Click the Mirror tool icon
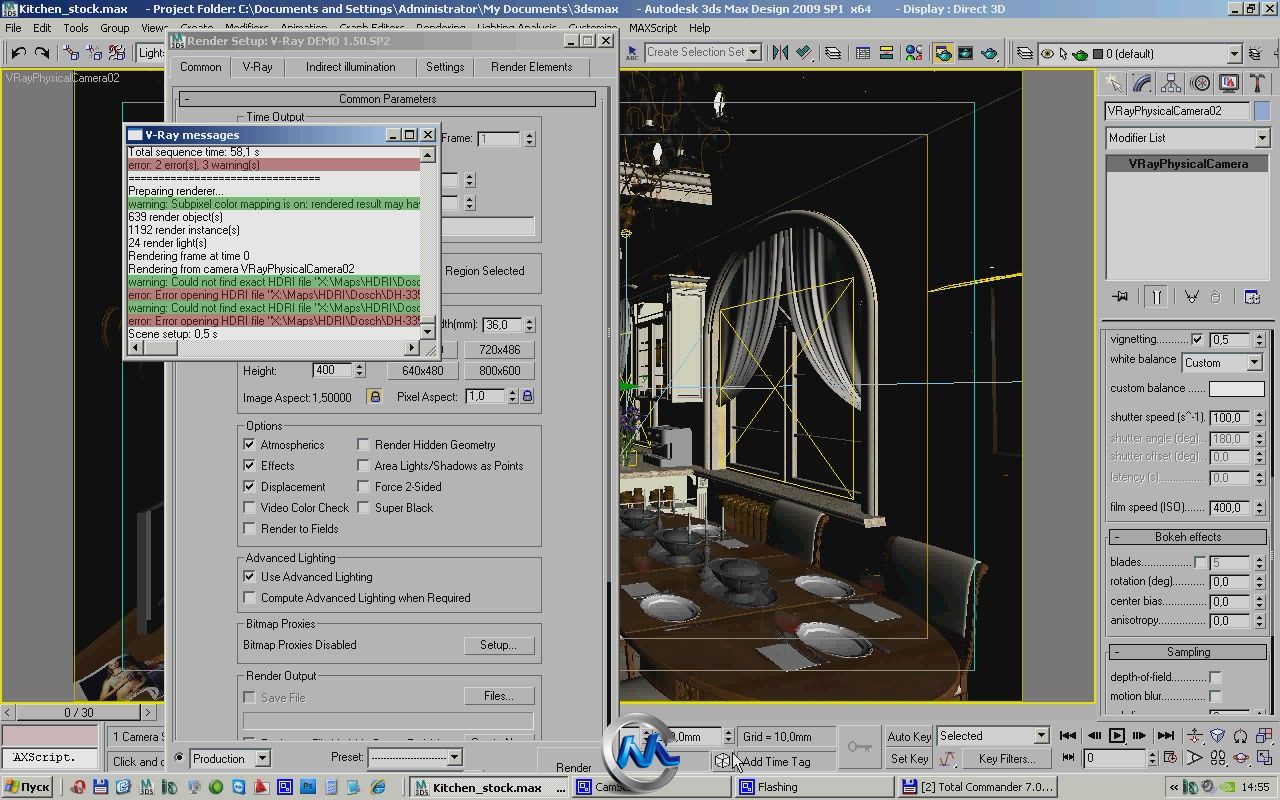The height and width of the screenshot is (800, 1280). pos(780,53)
